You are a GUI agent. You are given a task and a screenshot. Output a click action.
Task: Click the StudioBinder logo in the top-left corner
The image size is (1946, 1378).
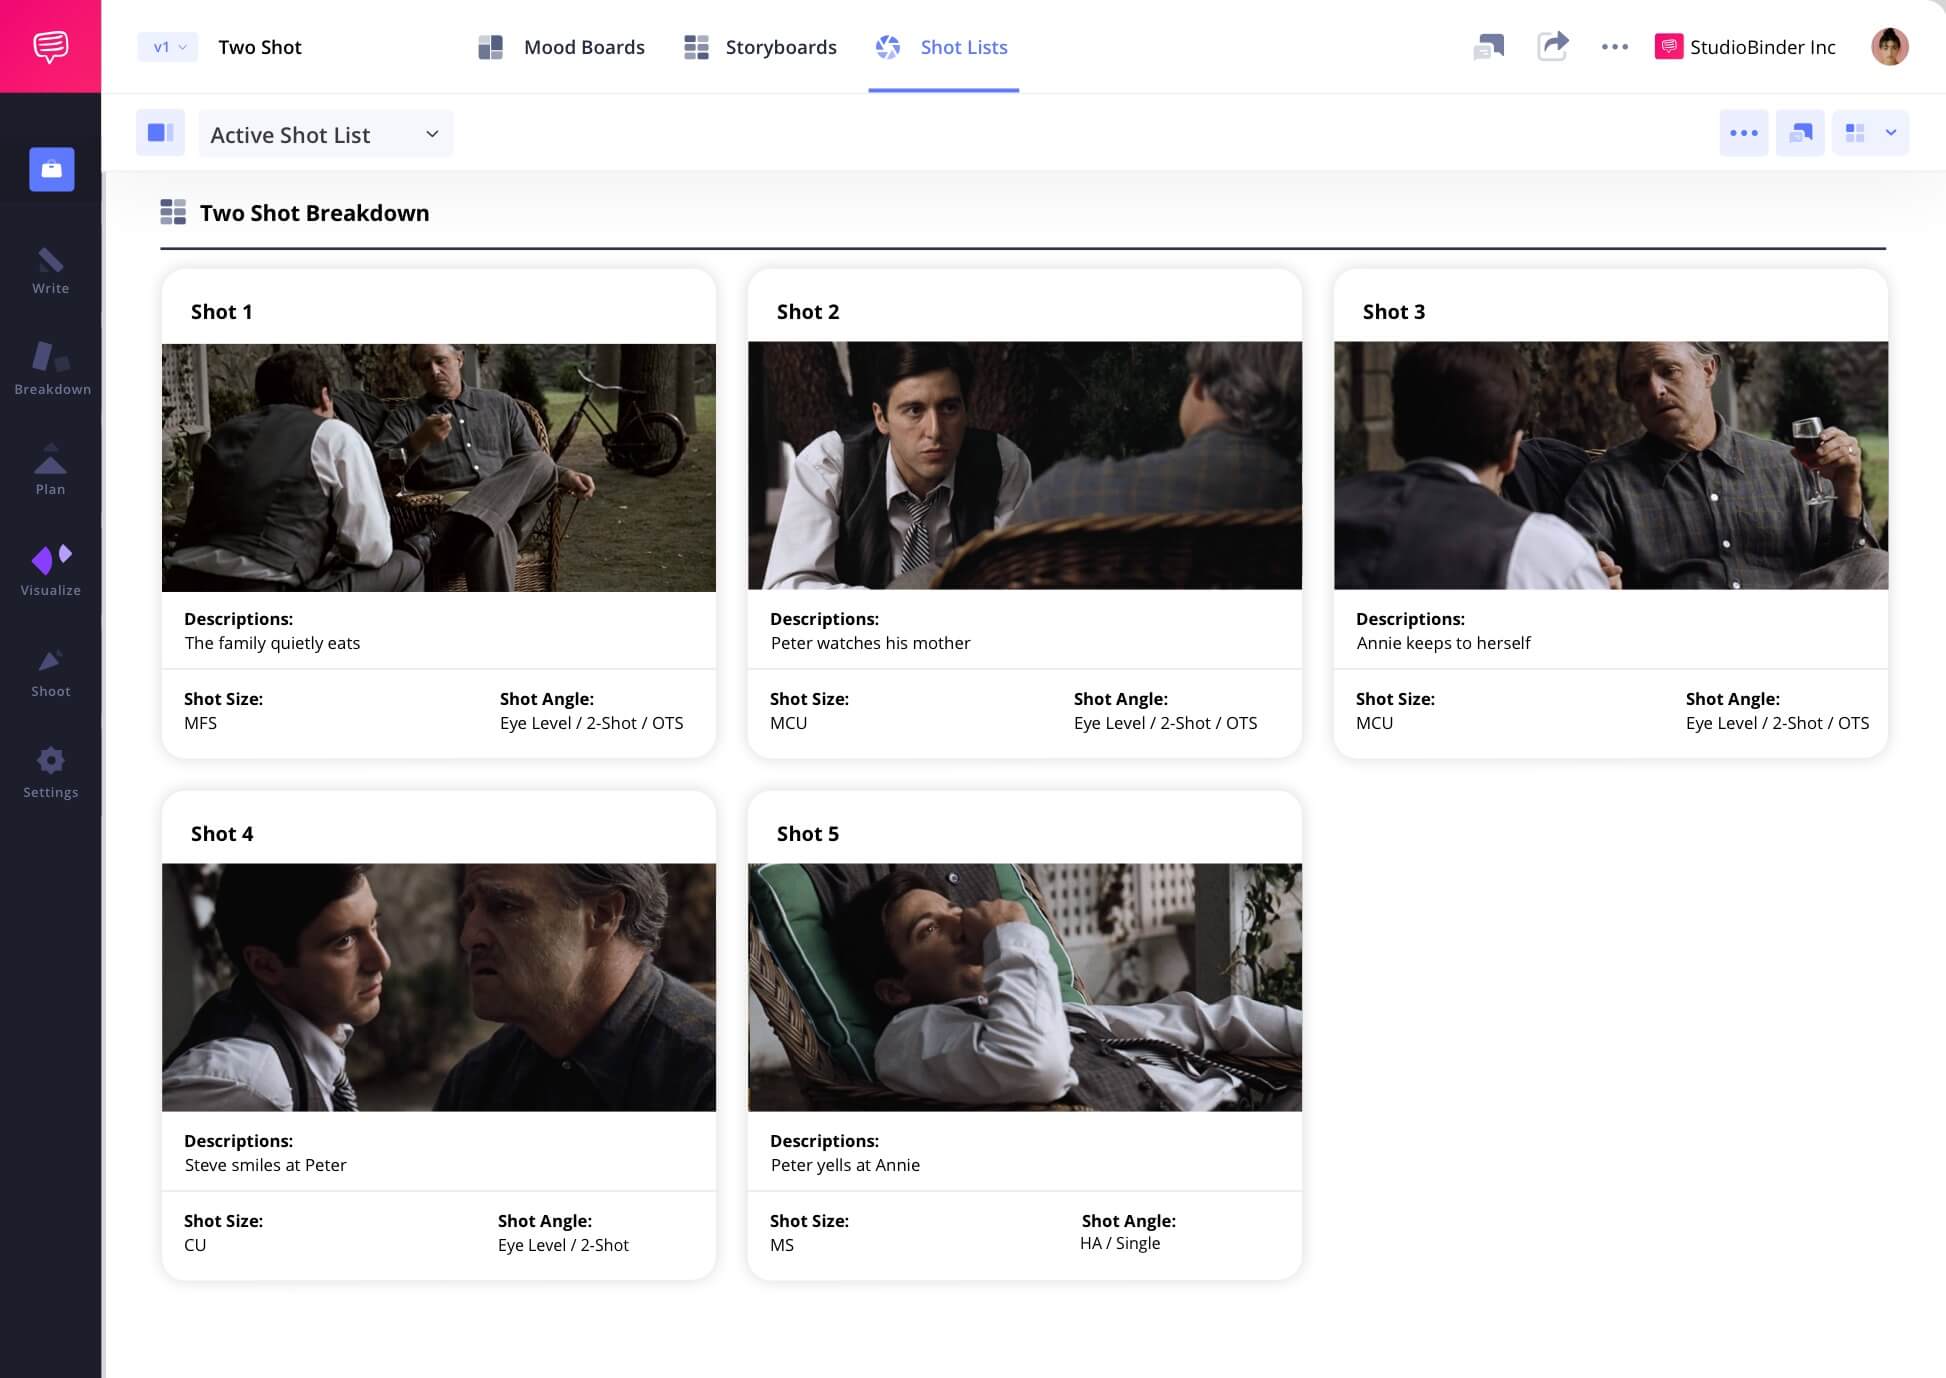pos(50,45)
